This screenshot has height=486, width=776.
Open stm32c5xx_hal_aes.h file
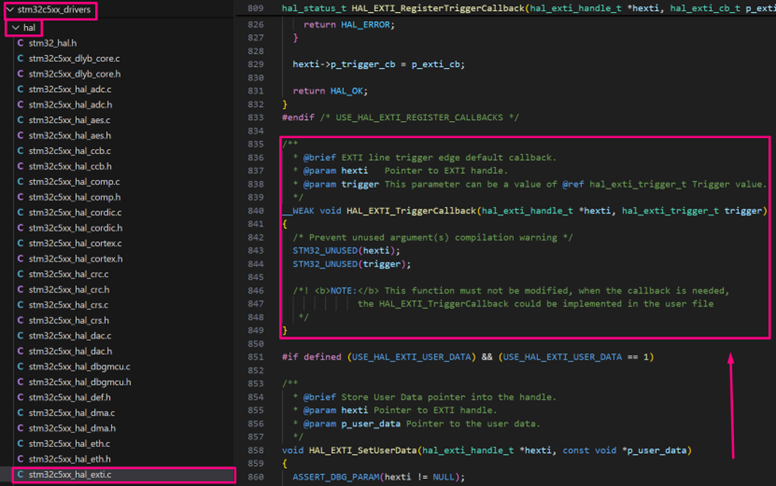tap(70, 135)
